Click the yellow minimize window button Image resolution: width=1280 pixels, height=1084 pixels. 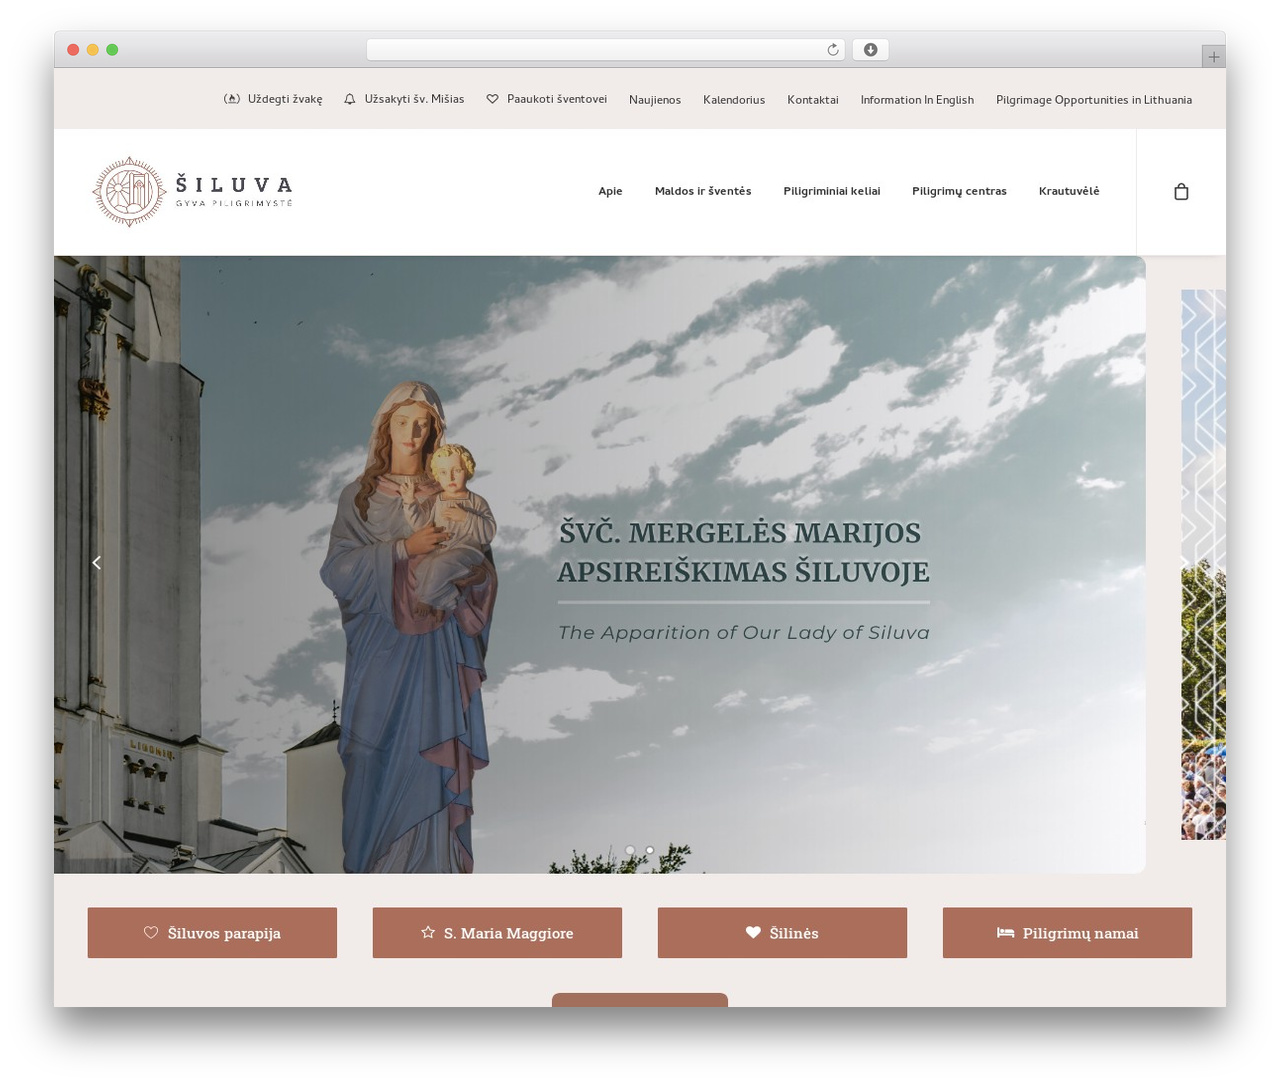(x=93, y=50)
